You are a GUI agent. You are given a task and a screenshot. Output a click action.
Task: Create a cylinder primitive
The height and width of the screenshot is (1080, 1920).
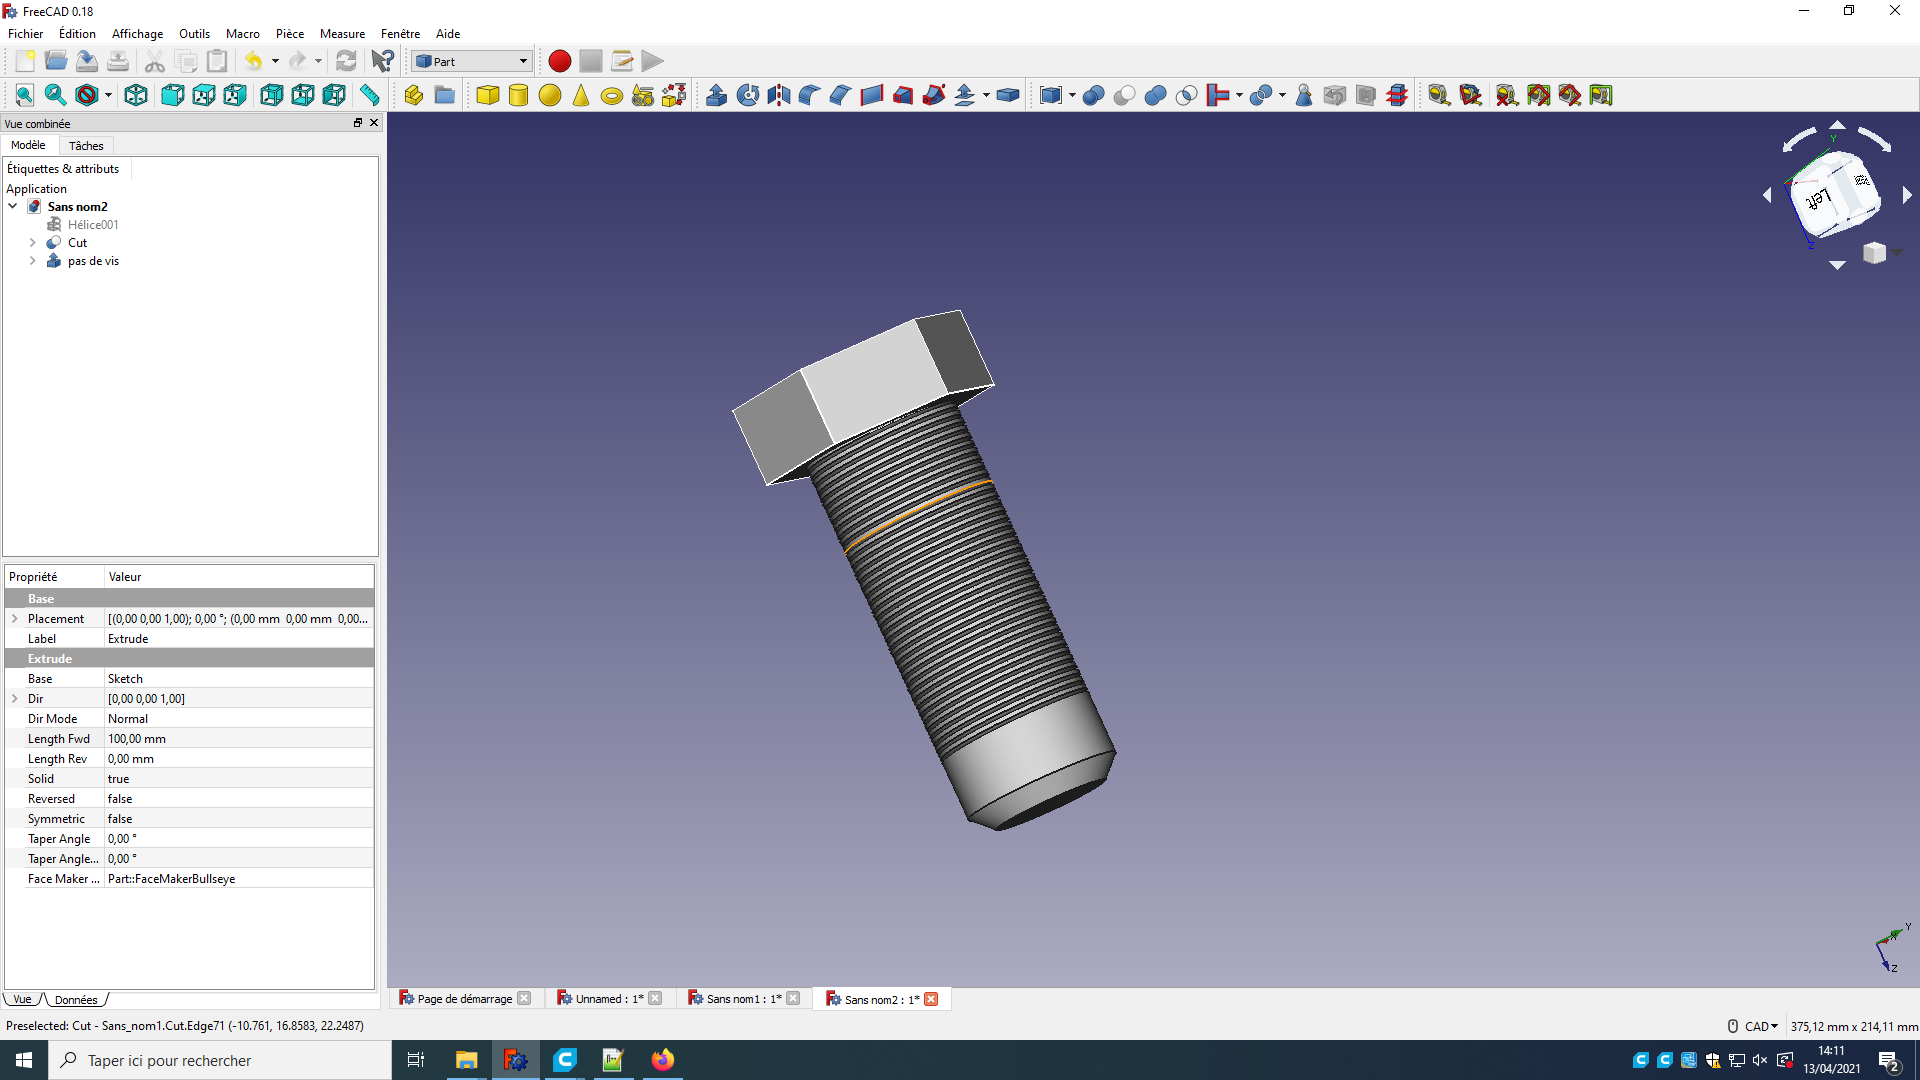tap(518, 95)
